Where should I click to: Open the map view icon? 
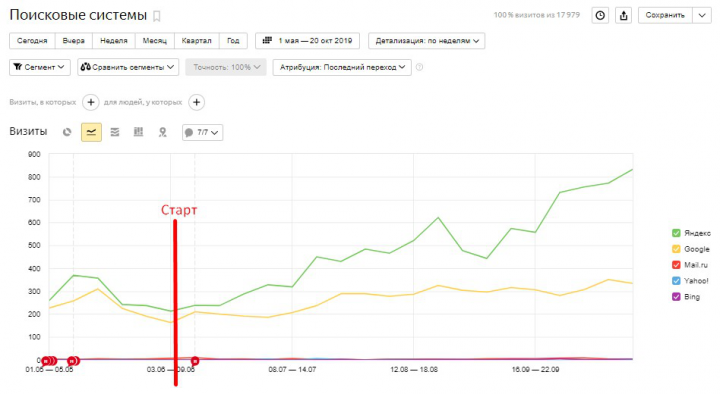click(163, 132)
